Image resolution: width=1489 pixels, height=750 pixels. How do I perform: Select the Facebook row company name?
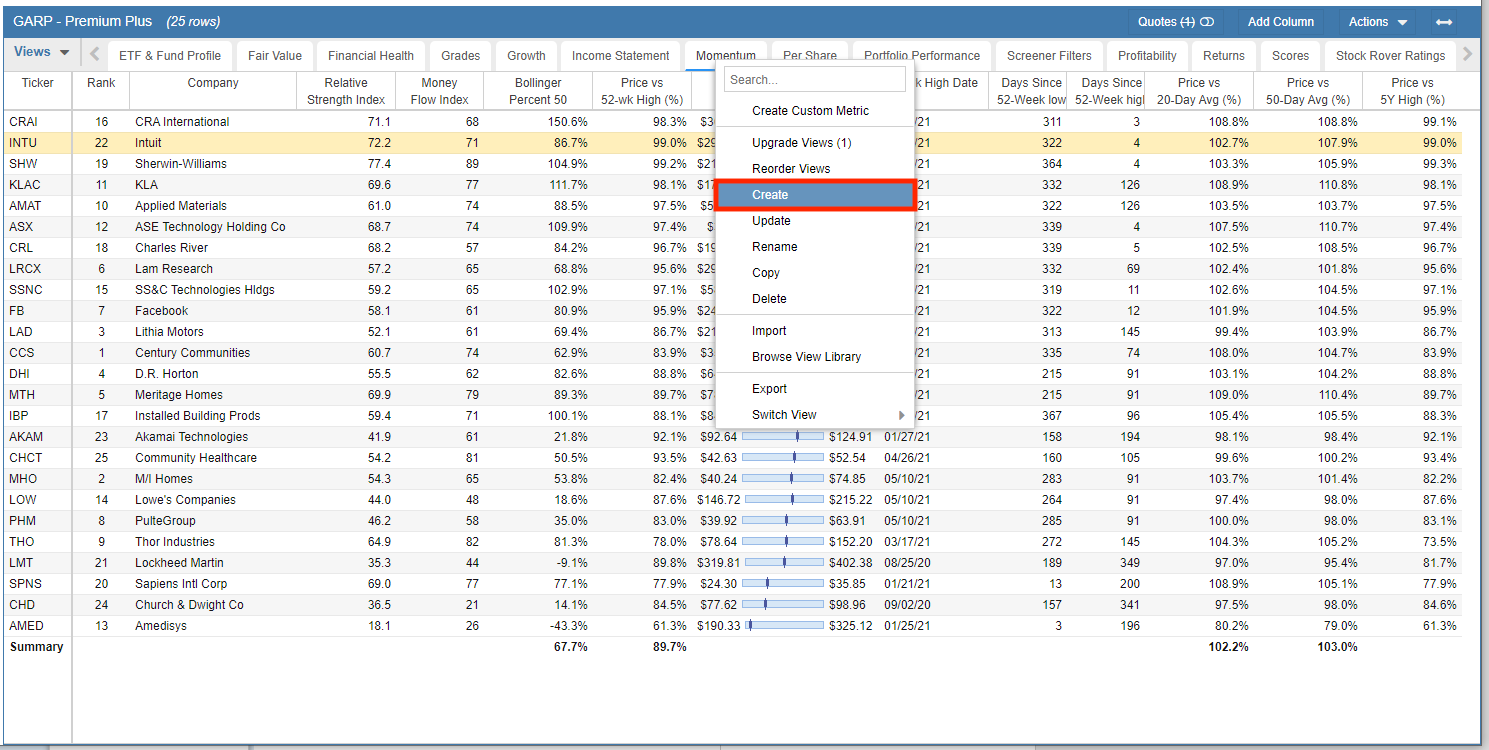[162, 311]
